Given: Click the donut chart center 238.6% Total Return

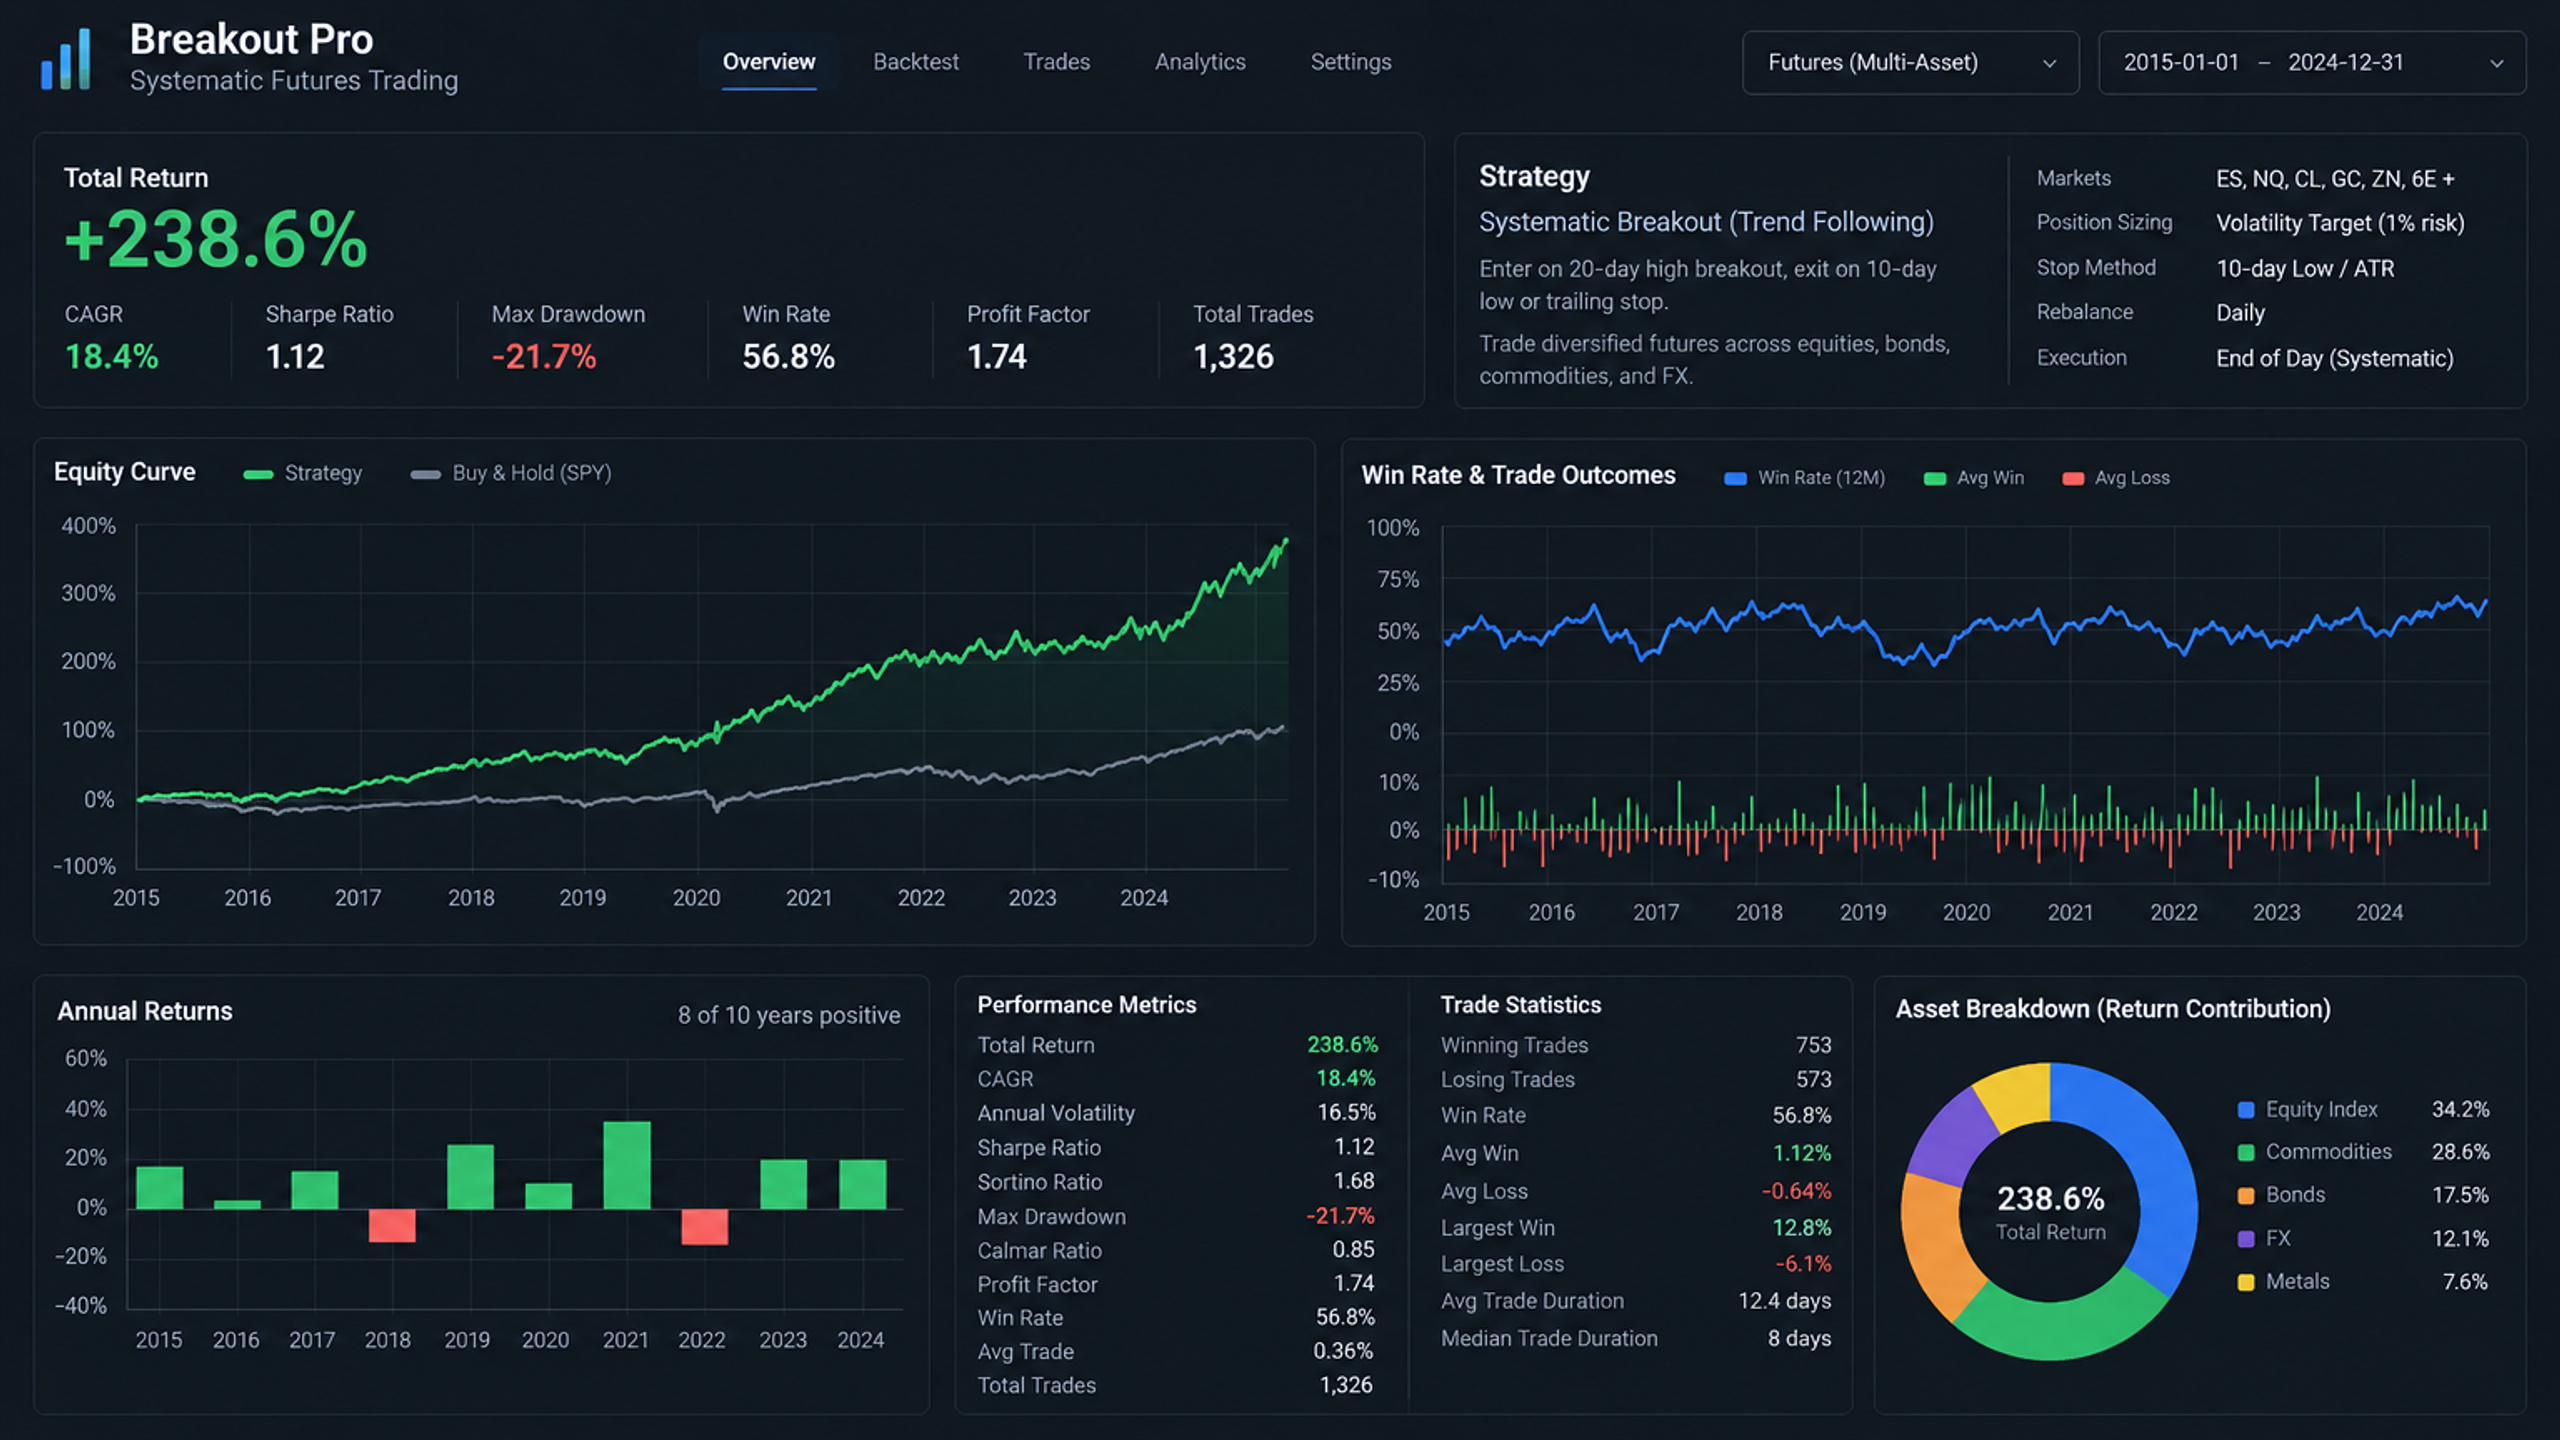Looking at the screenshot, I should tap(2050, 1211).
